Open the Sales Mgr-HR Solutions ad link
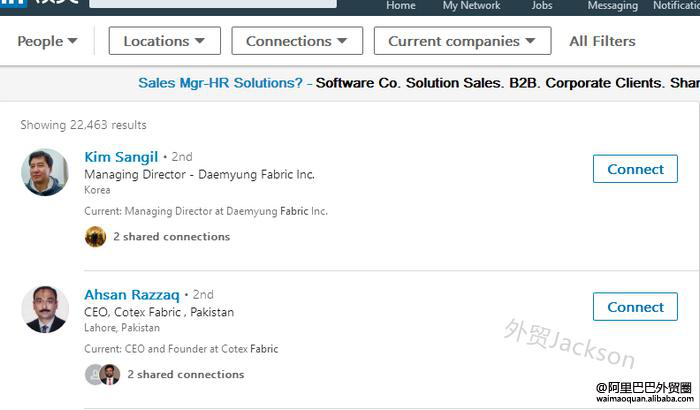Image resolution: width=700 pixels, height=410 pixels. tap(221, 83)
